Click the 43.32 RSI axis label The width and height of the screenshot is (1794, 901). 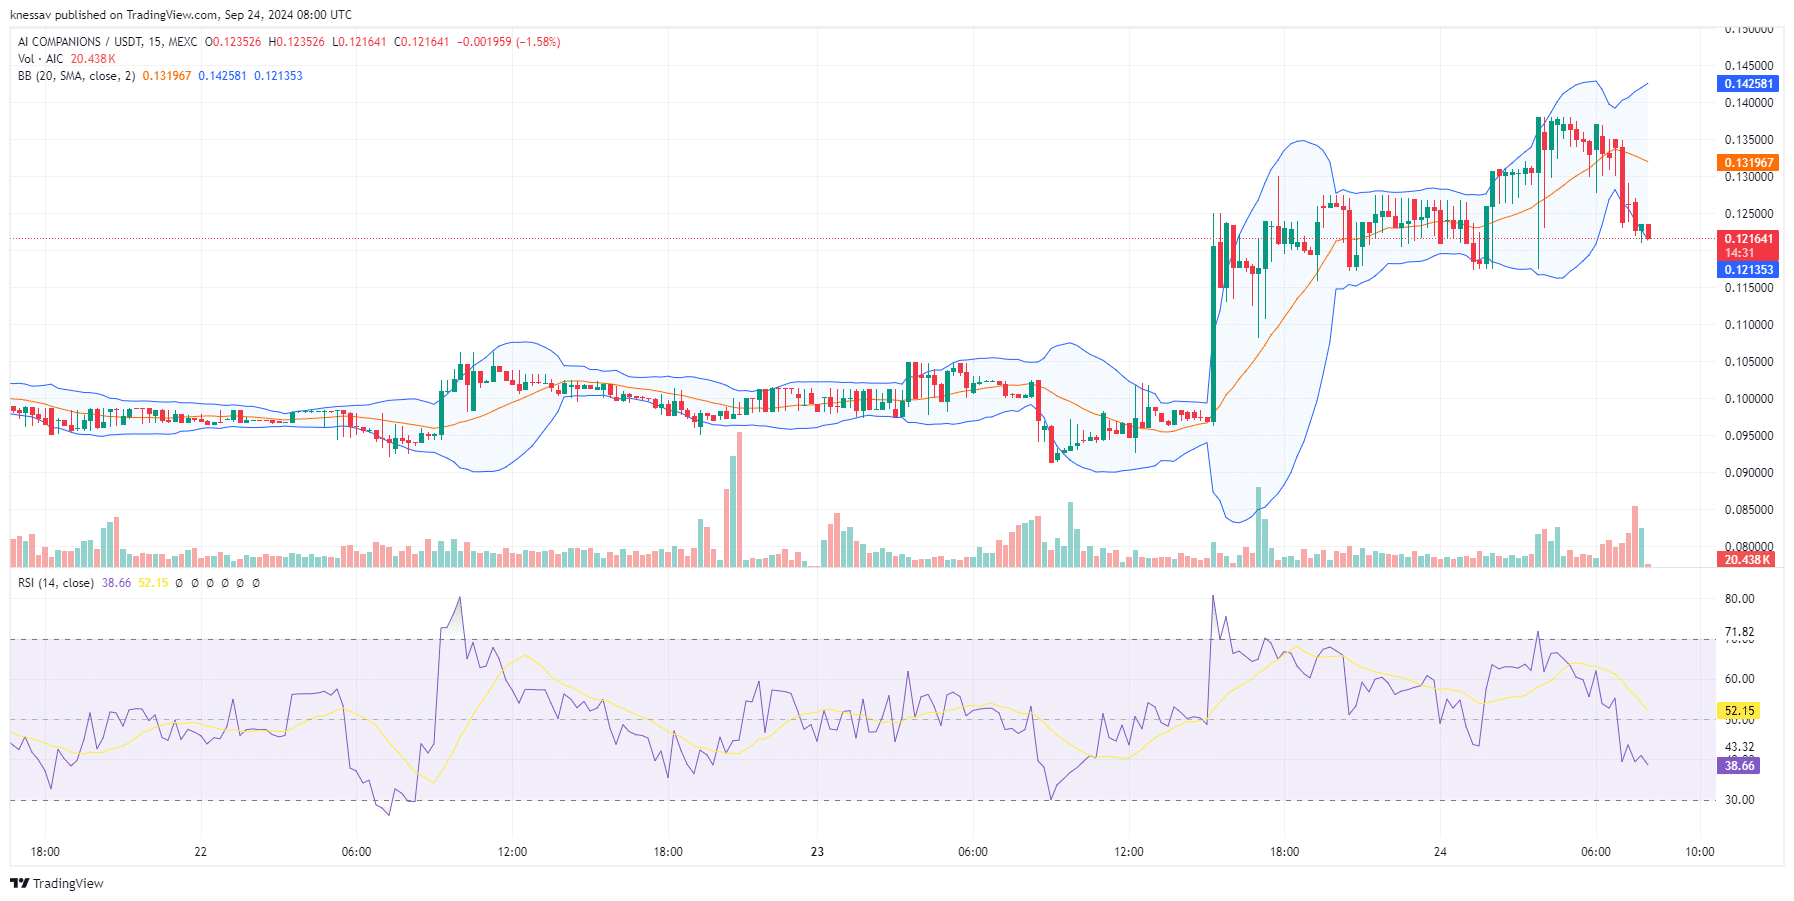point(1740,747)
